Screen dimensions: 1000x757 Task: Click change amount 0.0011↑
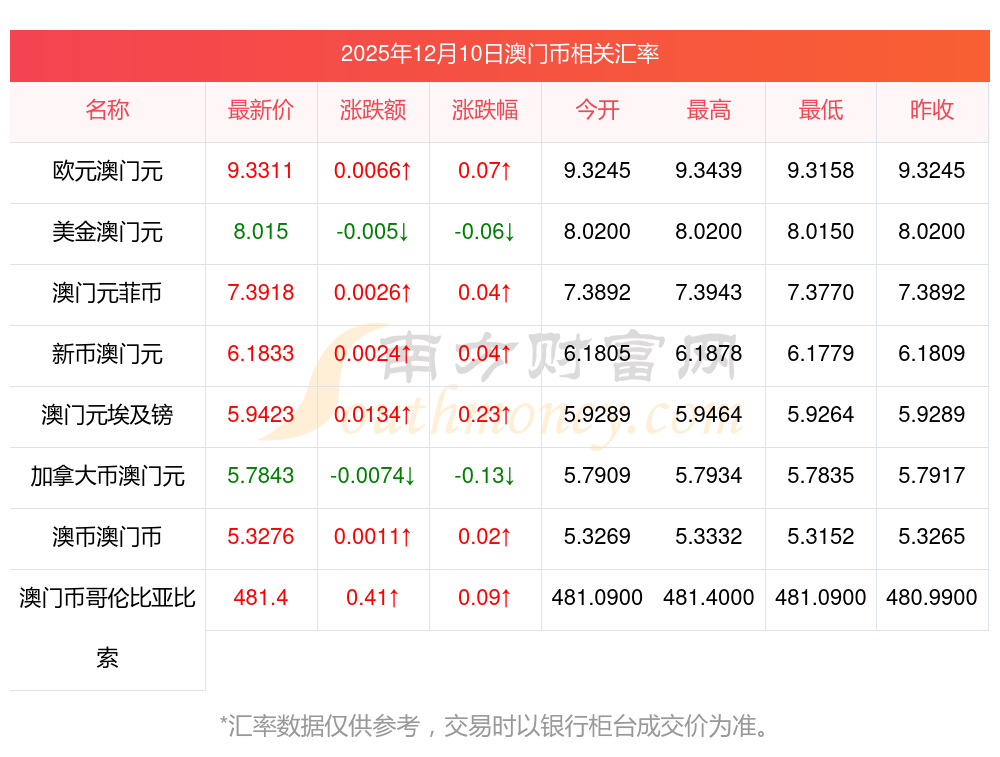click(373, 536)
